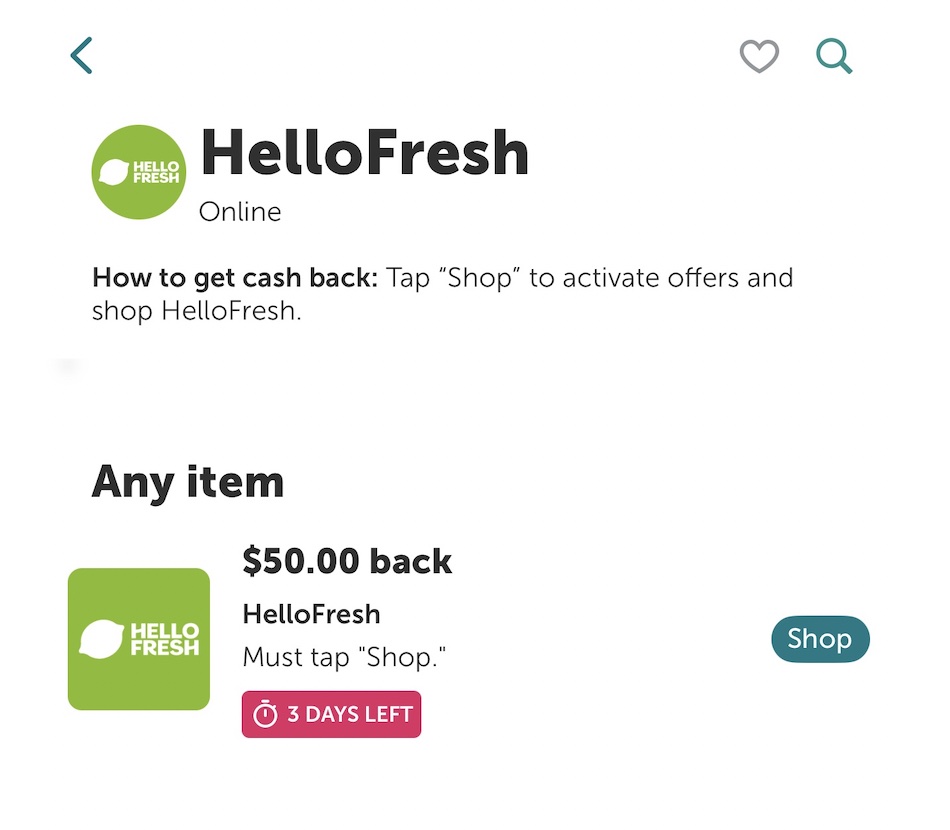Image resolution: width=950 pixels, height=830 pixels.
Task: Open details via the $50.00 back text
Action: click(347, 561)
